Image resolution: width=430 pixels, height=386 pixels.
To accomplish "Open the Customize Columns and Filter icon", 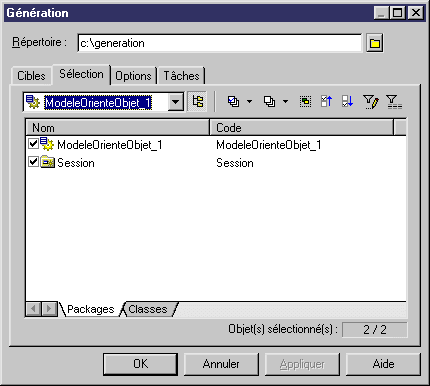I will point(371,102).
